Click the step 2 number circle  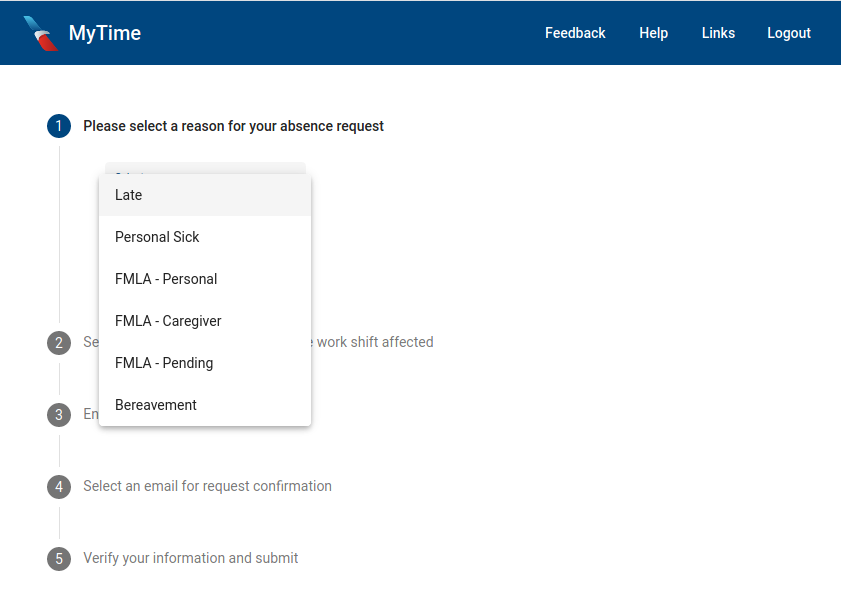click(59, 343)
